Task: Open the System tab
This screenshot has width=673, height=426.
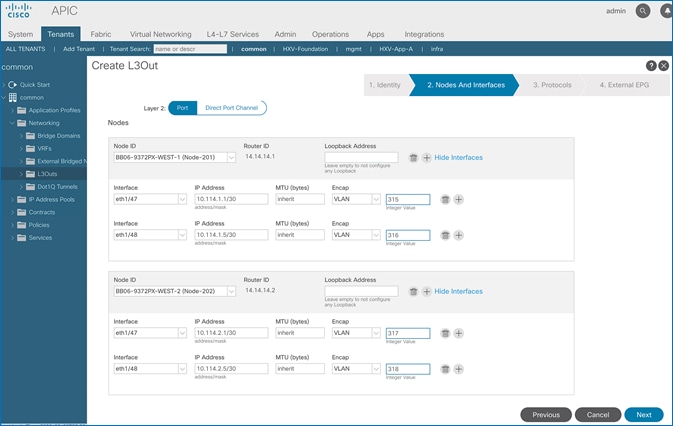Action: (x=20, y=34)
